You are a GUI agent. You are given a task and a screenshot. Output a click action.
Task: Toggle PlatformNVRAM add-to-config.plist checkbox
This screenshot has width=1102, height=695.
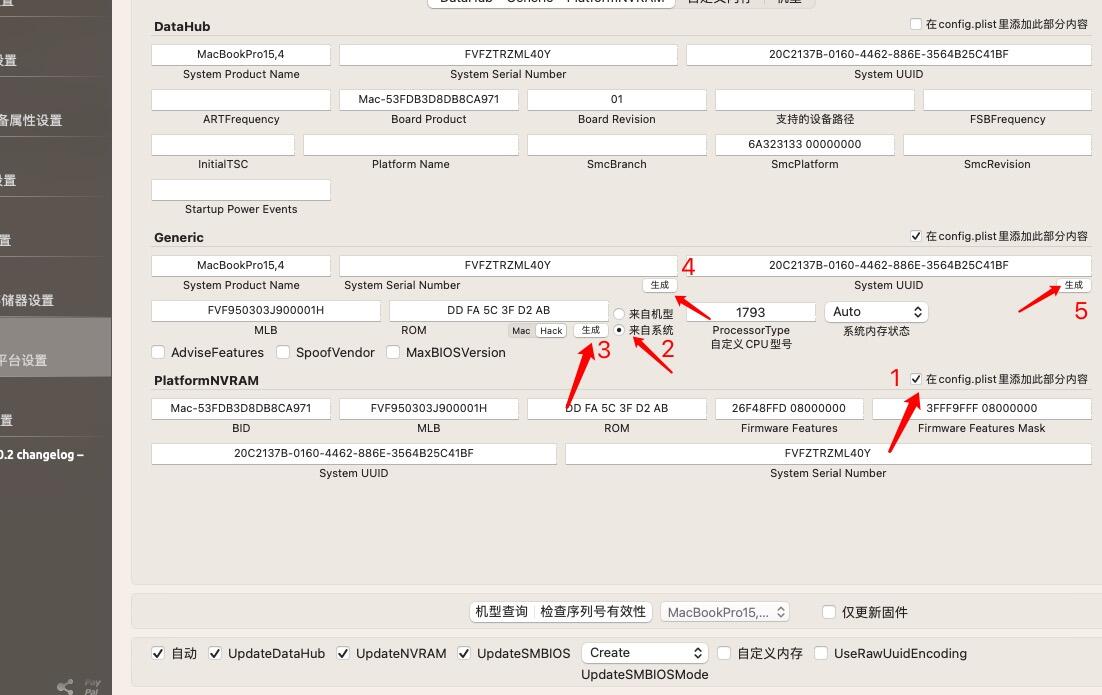point(916,379)
